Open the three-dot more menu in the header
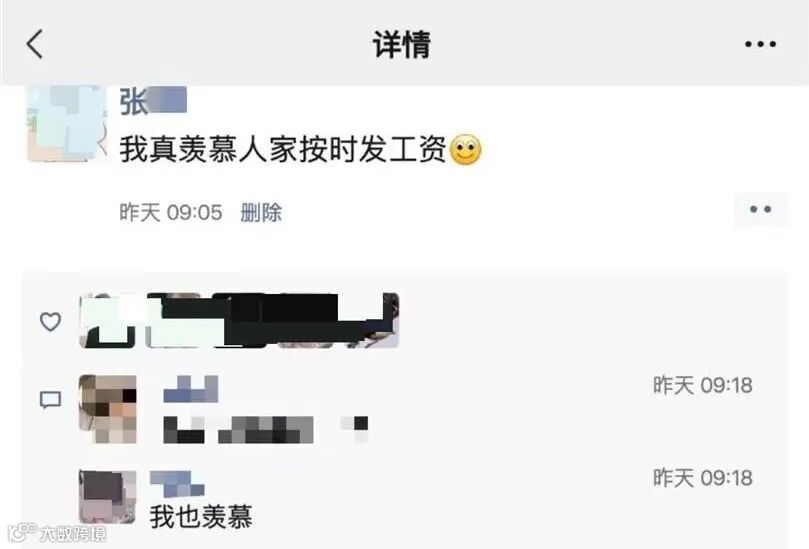Viewport: 809px width, 549px height. [760, 44]
